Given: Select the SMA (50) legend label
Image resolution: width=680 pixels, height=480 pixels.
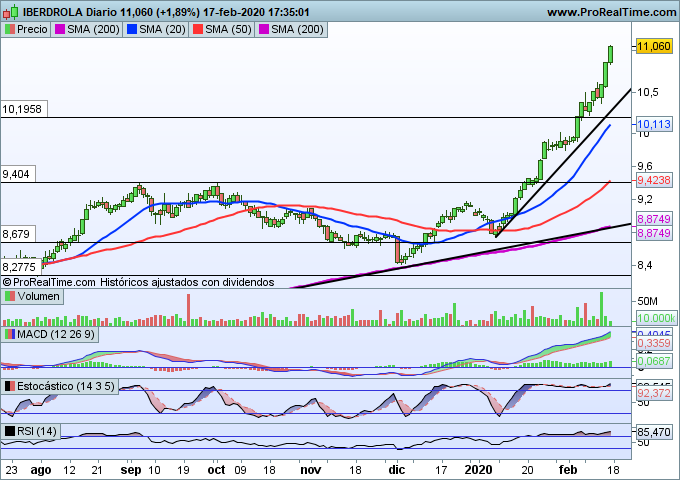Looking at the screenshot, I should 228,29.
